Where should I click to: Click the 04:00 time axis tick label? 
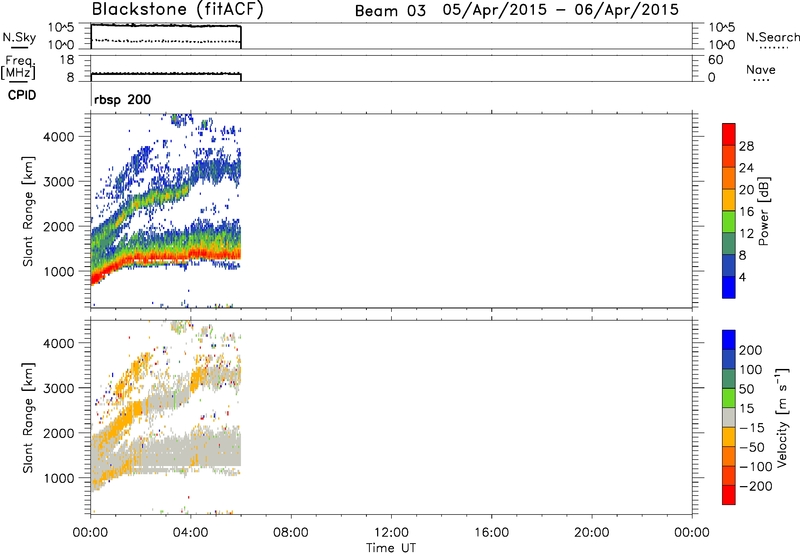[190, 533]
